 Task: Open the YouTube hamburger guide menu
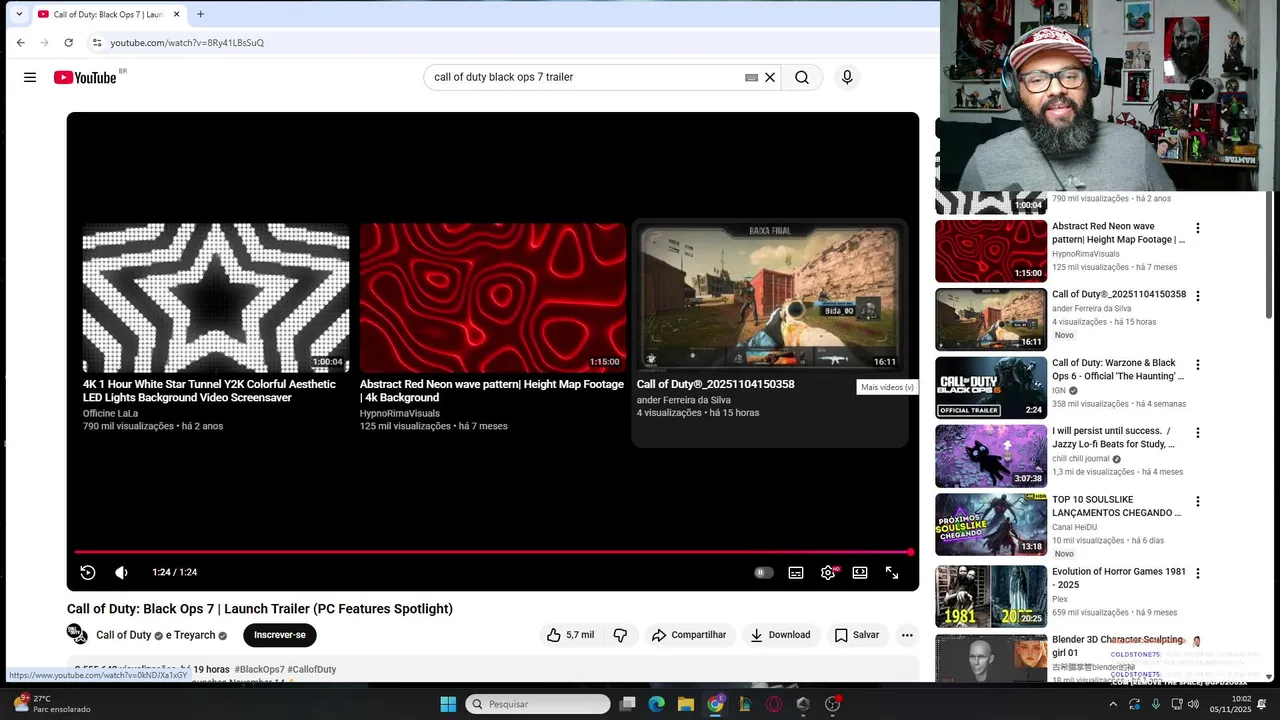[30, 77]
